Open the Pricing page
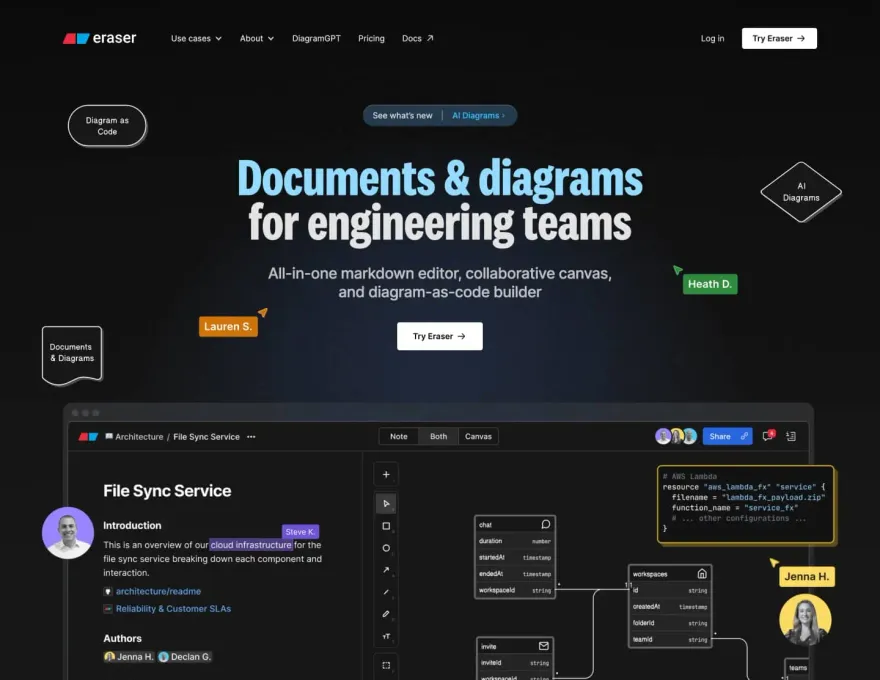This screenshot has height=680, width=880. click(x=371, y=38)
